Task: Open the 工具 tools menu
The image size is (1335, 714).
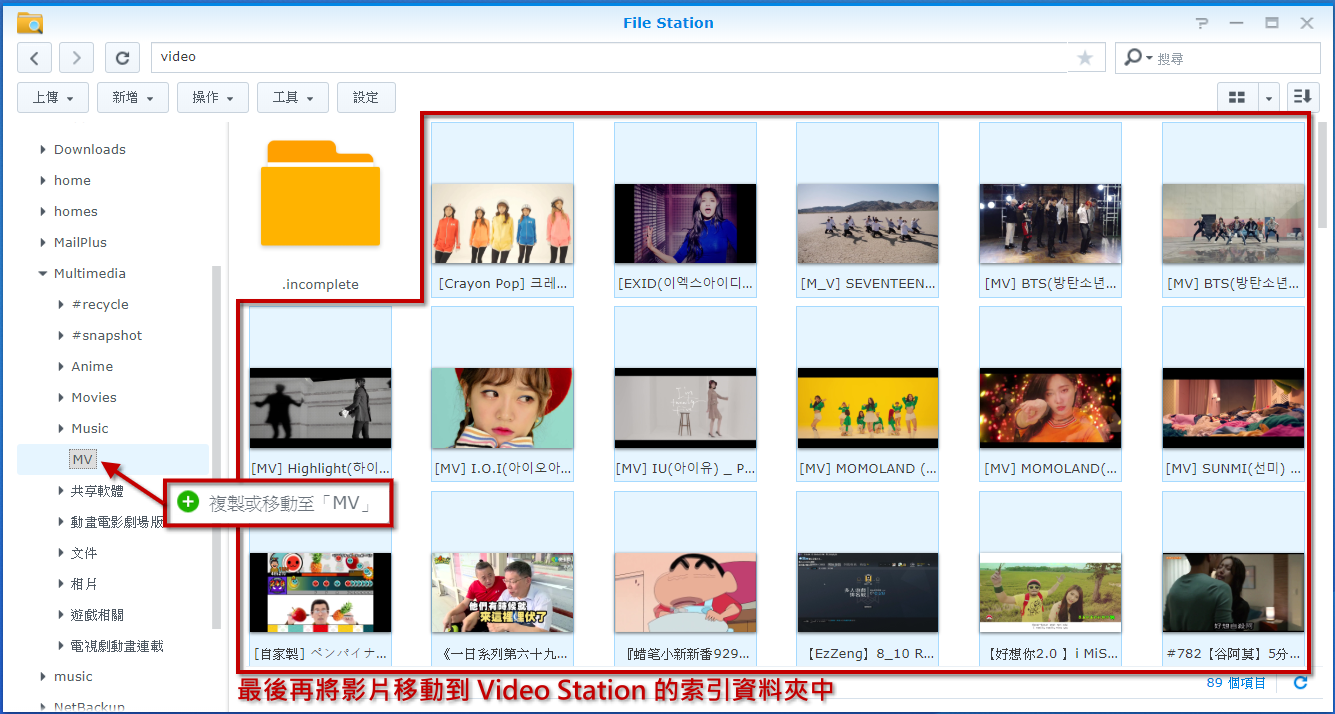Action: (293, 97)
